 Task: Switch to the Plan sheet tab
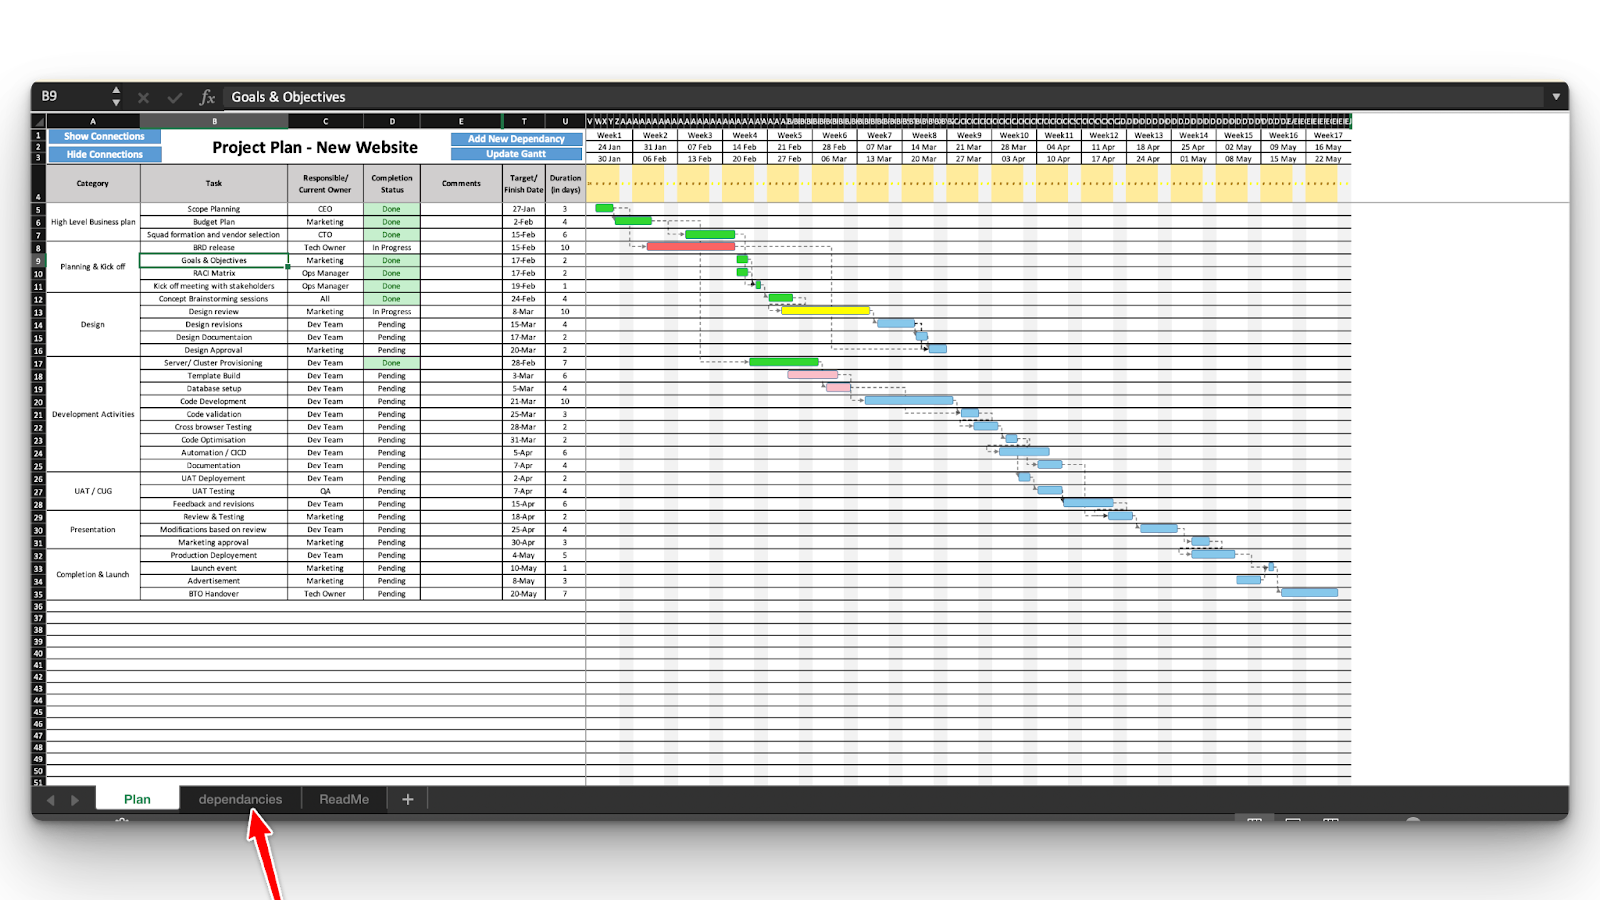(137, 799)
